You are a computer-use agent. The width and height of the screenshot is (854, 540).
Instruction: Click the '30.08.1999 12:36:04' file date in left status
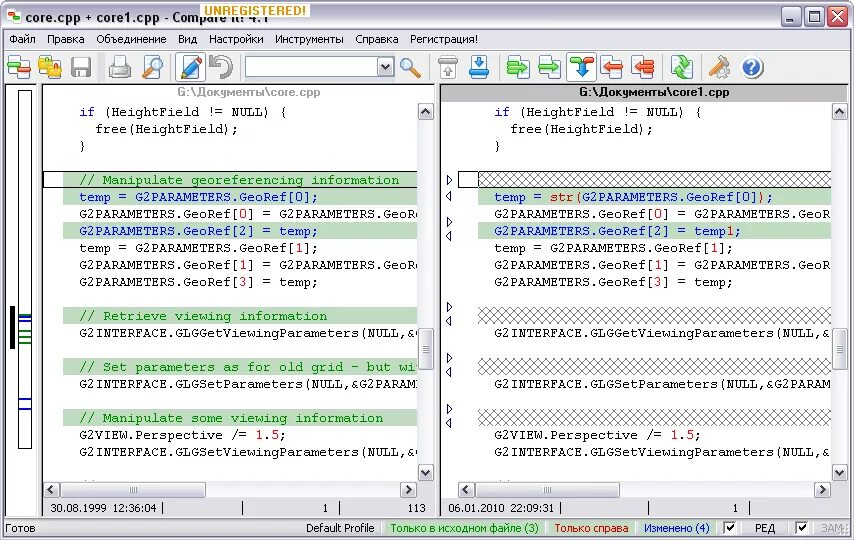[x=103, y=508]
